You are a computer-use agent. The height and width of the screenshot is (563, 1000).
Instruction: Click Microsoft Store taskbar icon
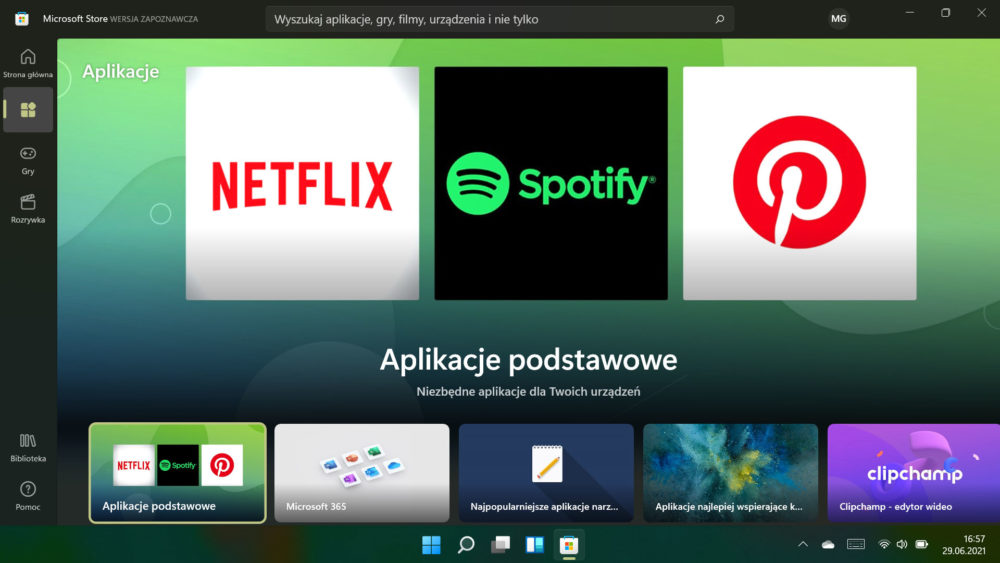tap(569, 545)
